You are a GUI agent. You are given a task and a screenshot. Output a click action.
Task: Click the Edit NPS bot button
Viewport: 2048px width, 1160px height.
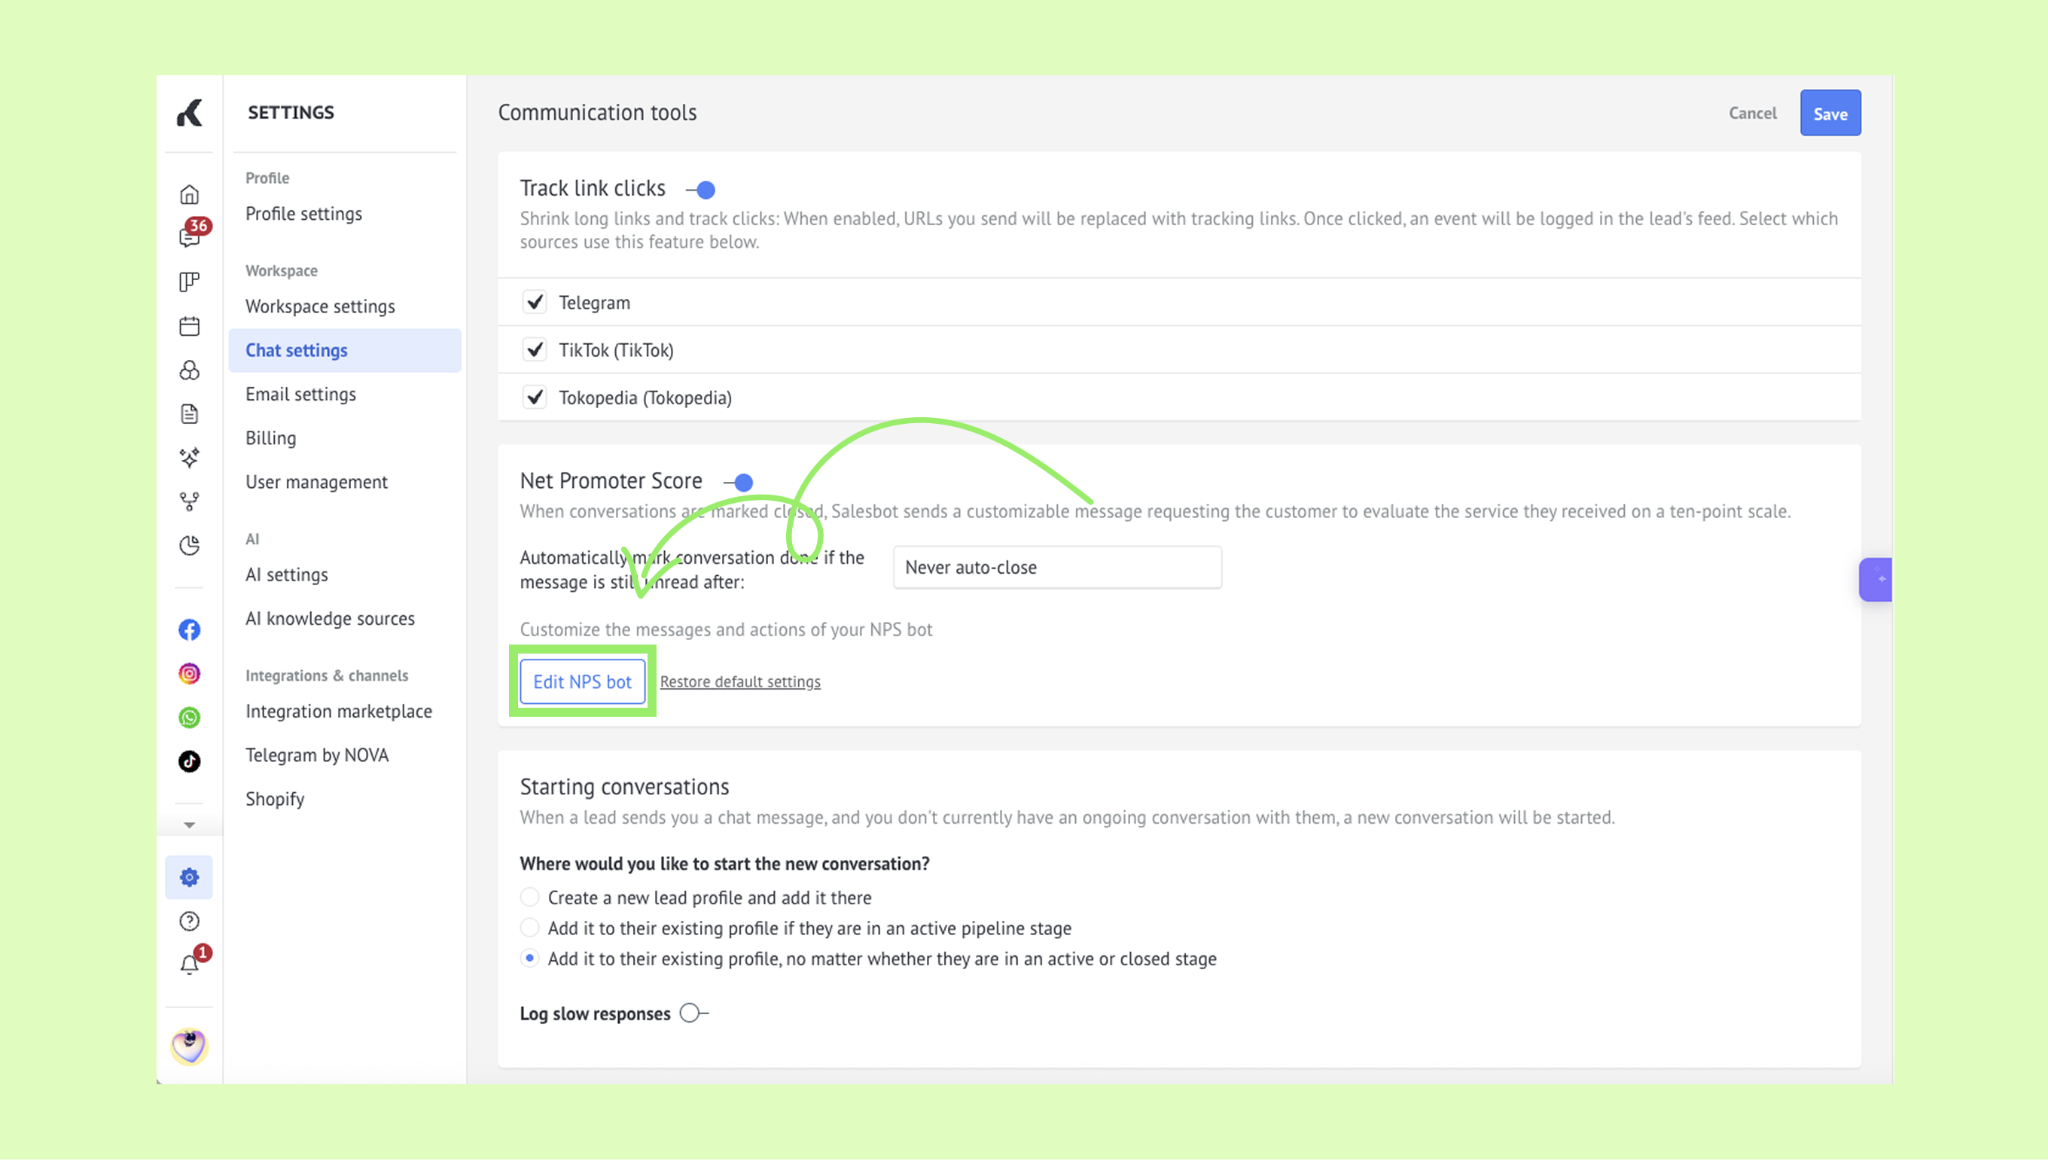coord(582,681)
